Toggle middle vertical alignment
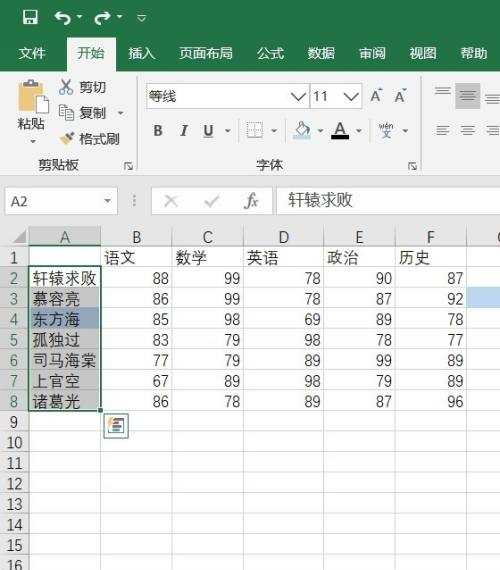This screenshot has height=570, width=500. pyautogui.click(x=468, y=96)
